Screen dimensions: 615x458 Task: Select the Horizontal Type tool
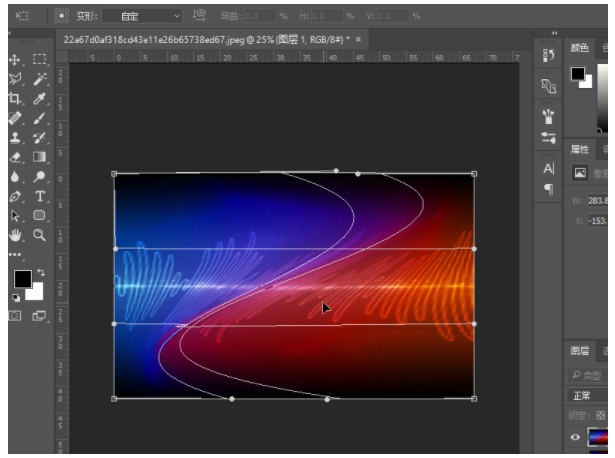(40, 196)
